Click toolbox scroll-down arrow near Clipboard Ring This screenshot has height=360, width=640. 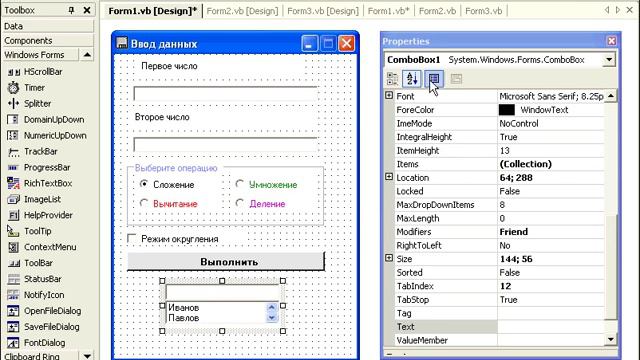click(x=87, y=356)
